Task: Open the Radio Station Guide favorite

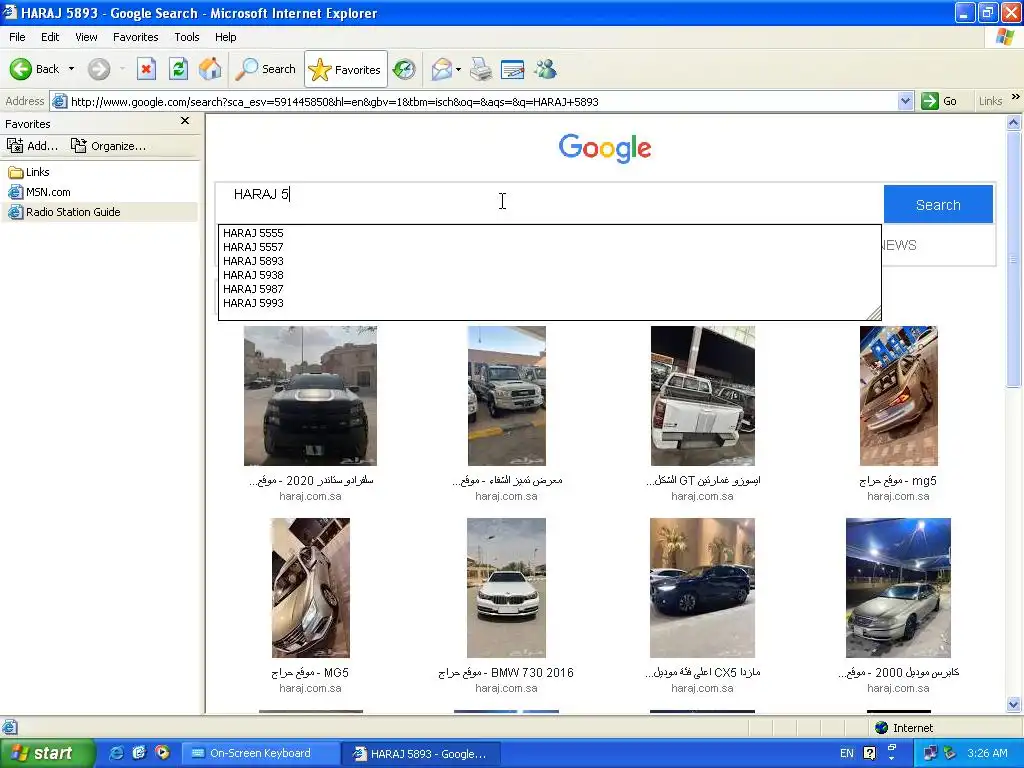Action: 64,212
